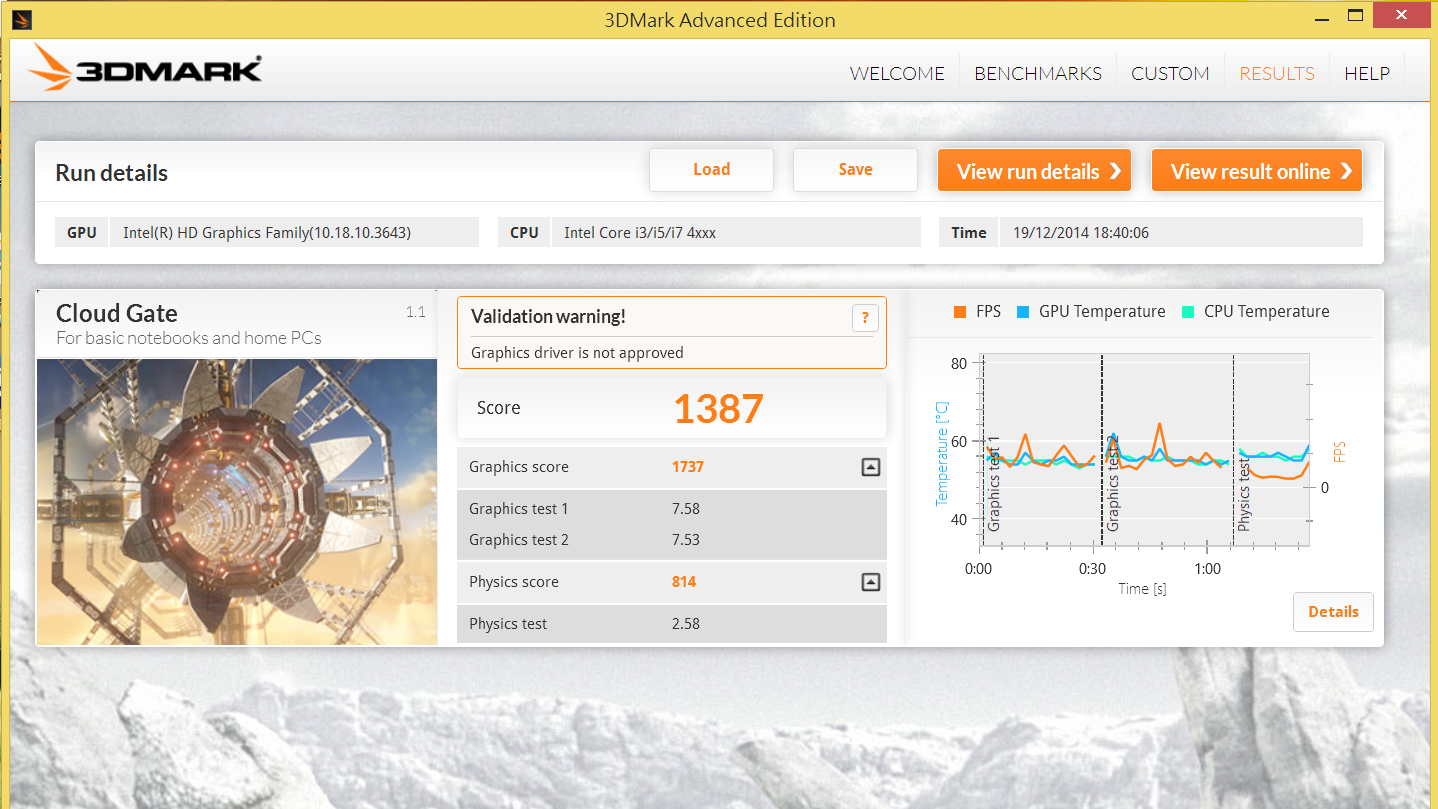This screenshot has width=1438, height=809.
Task: Open the validation warning help question mark
Action: tap(865, 318)
